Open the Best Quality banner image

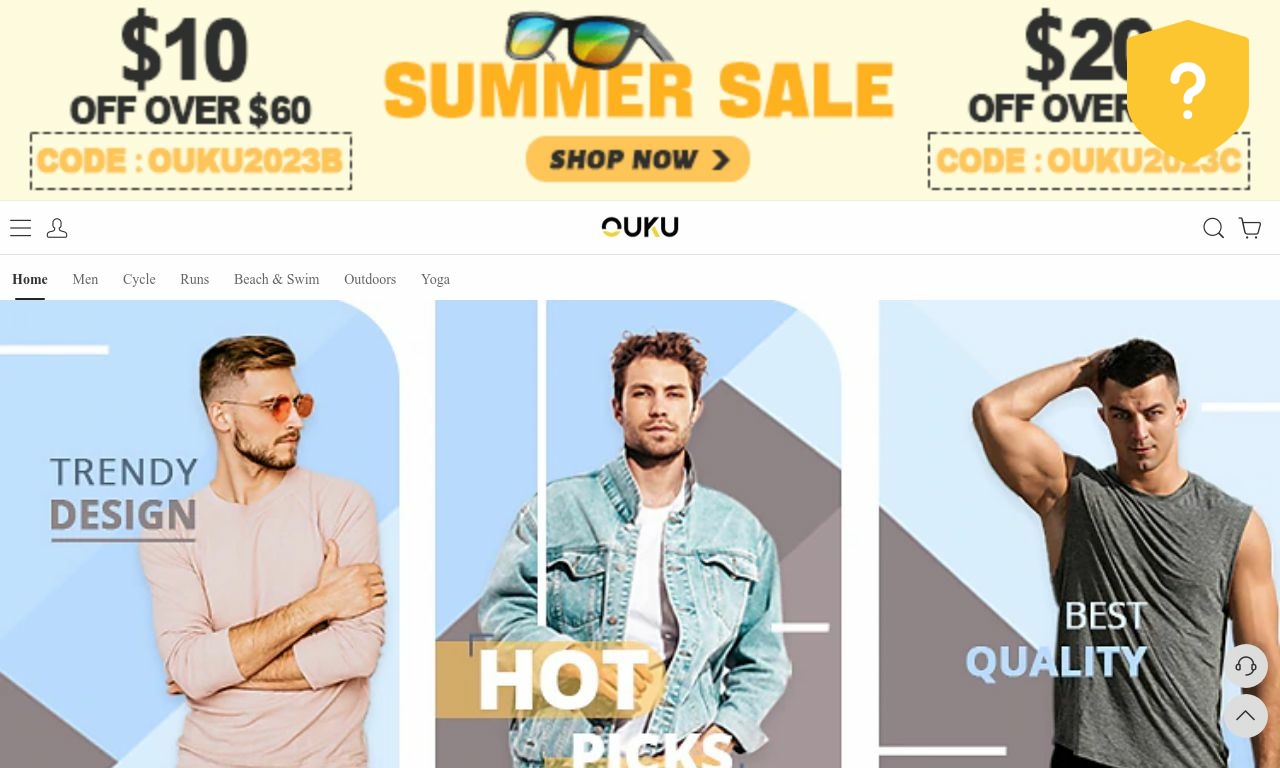pos(1079,534)
